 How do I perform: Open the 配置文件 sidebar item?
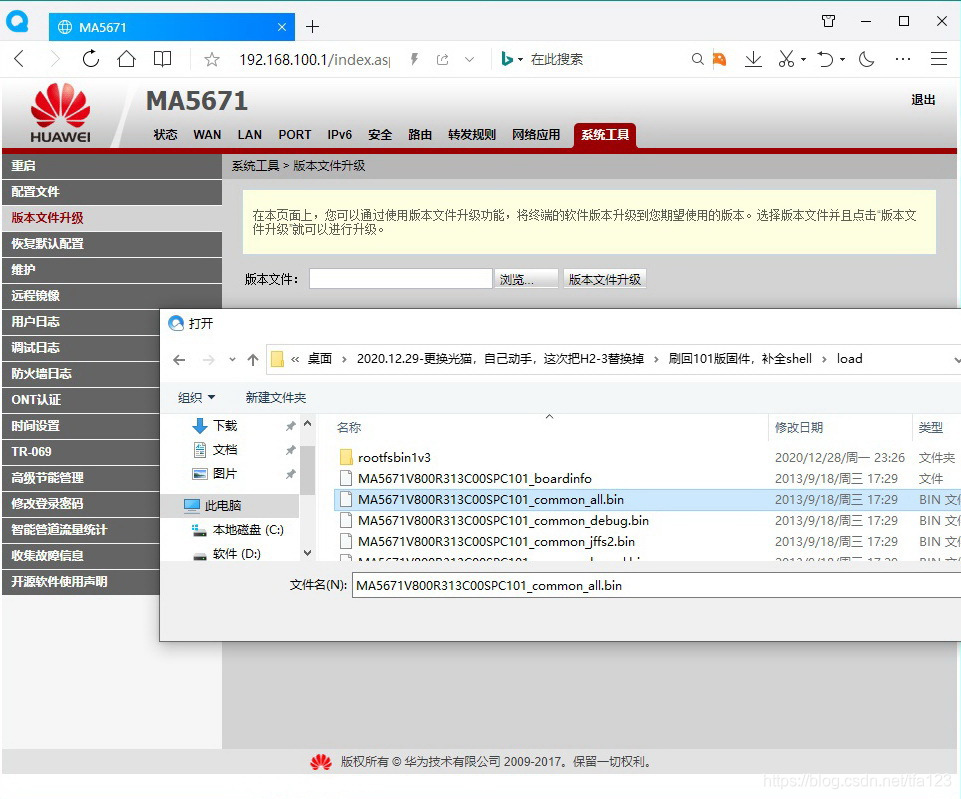click(x=112, y=192)
